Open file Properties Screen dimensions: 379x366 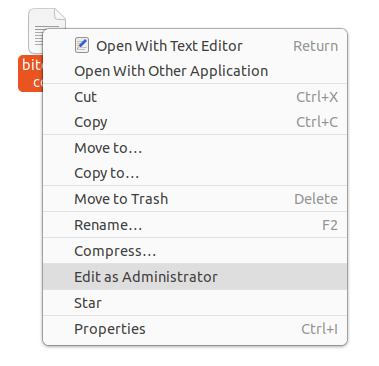tap(195, 329)
